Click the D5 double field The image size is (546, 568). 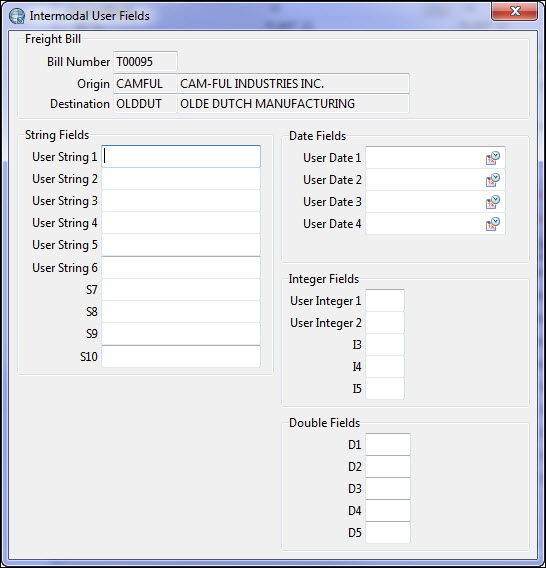pos(388,532)
